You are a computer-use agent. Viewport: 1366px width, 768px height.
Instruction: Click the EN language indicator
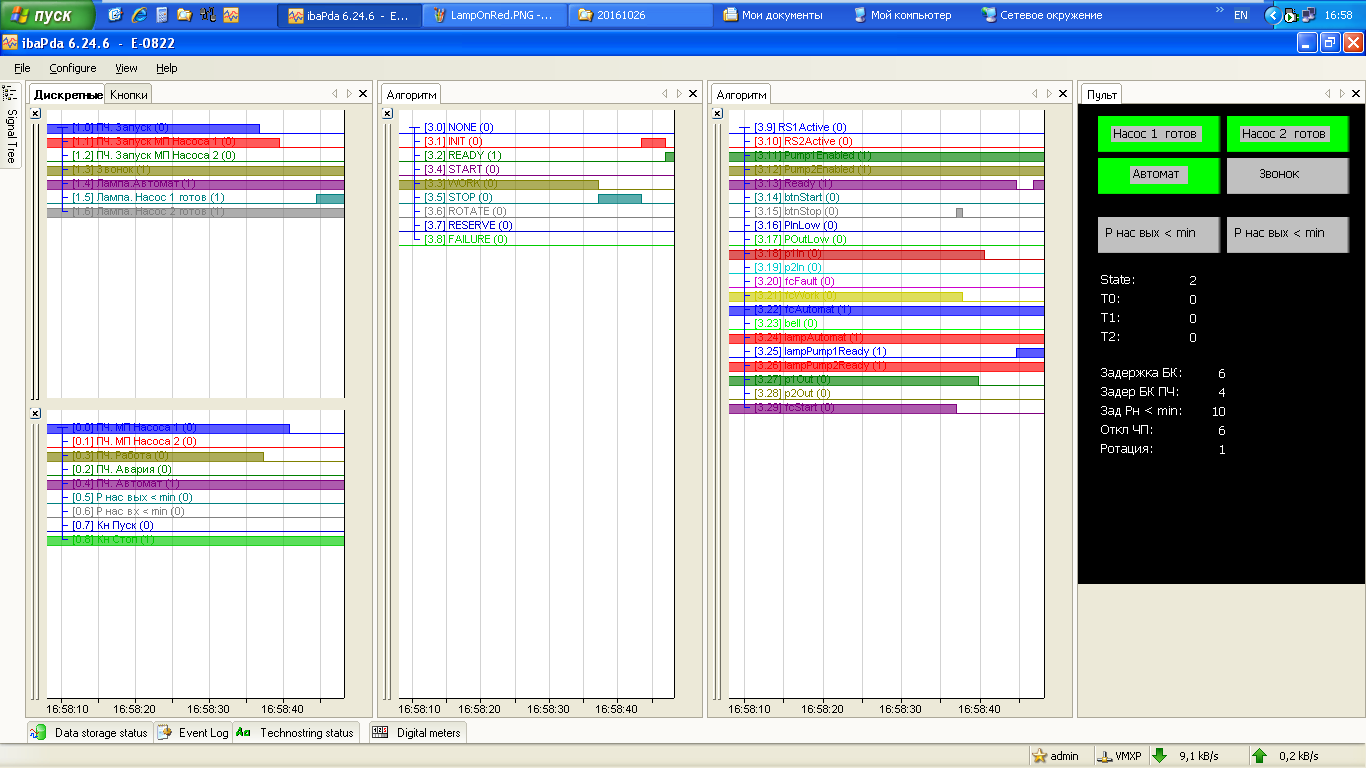(1241, 15)
